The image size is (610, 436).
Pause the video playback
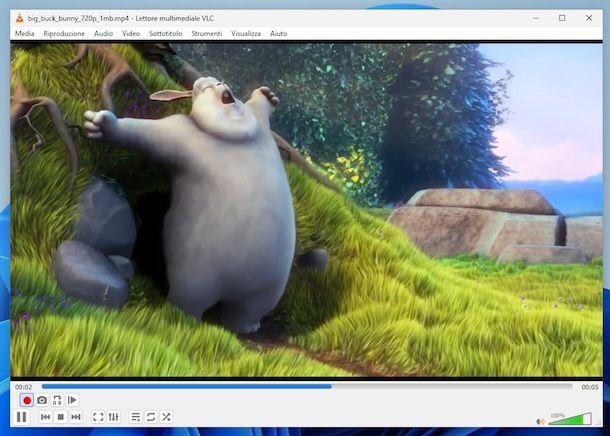point(22,417)
